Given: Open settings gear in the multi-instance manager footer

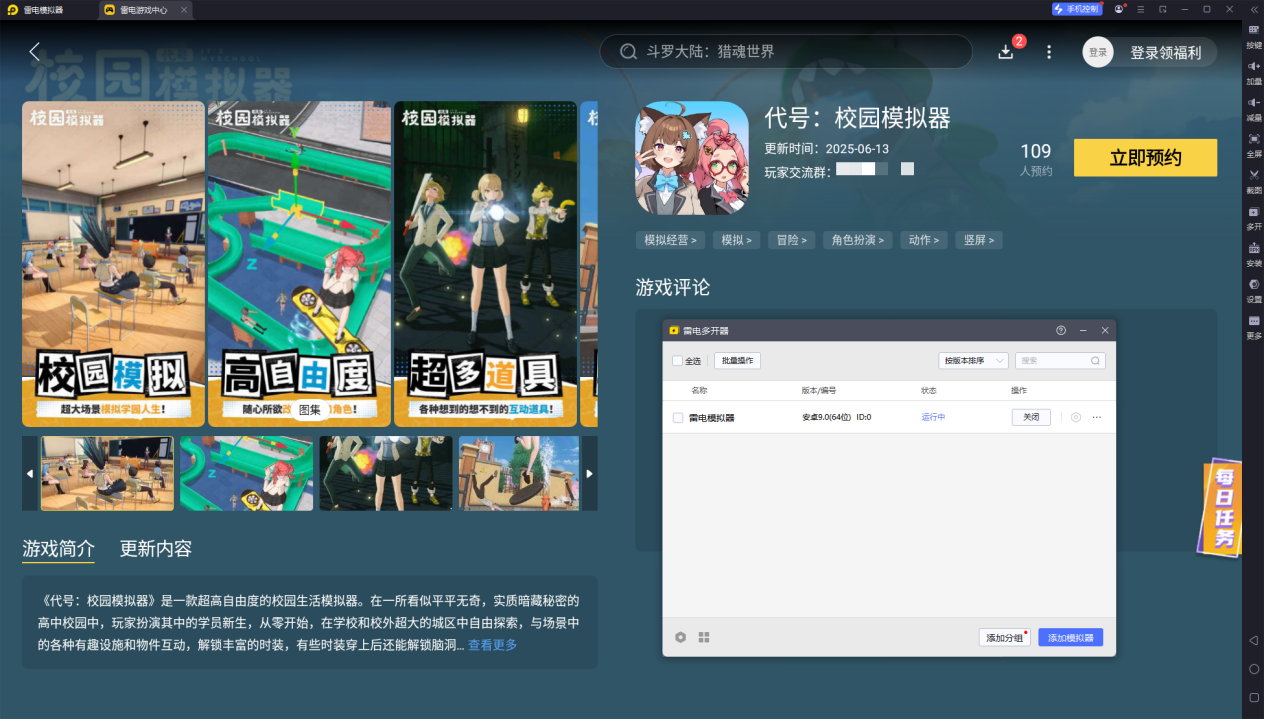Looking at the screenshot, I should tap(681, 637).
